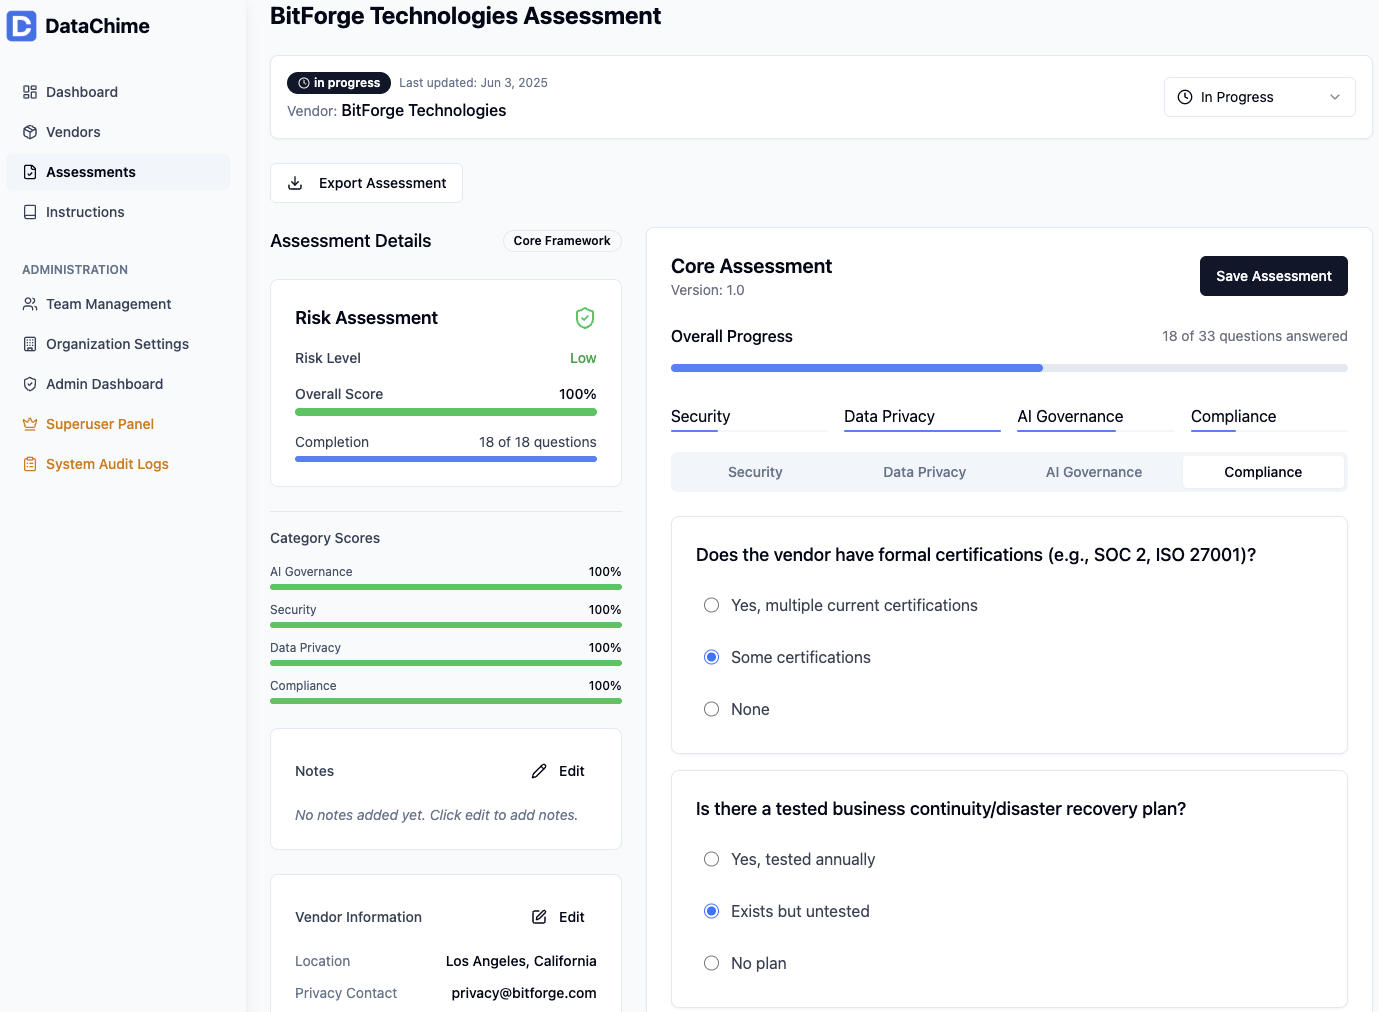Click the in progress status badge
Viewport: 1379px width, 1012px height.
339,83
